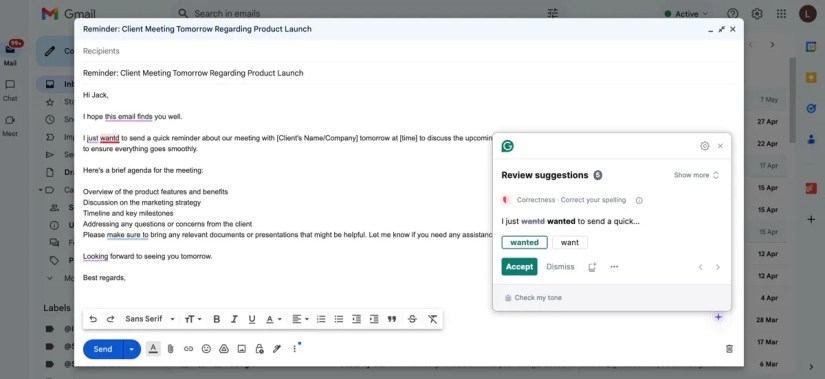This screenshot has width=825, height=379.
Task: Open the Sans Serif font dropdown
Action: click(x=150, y=319)
